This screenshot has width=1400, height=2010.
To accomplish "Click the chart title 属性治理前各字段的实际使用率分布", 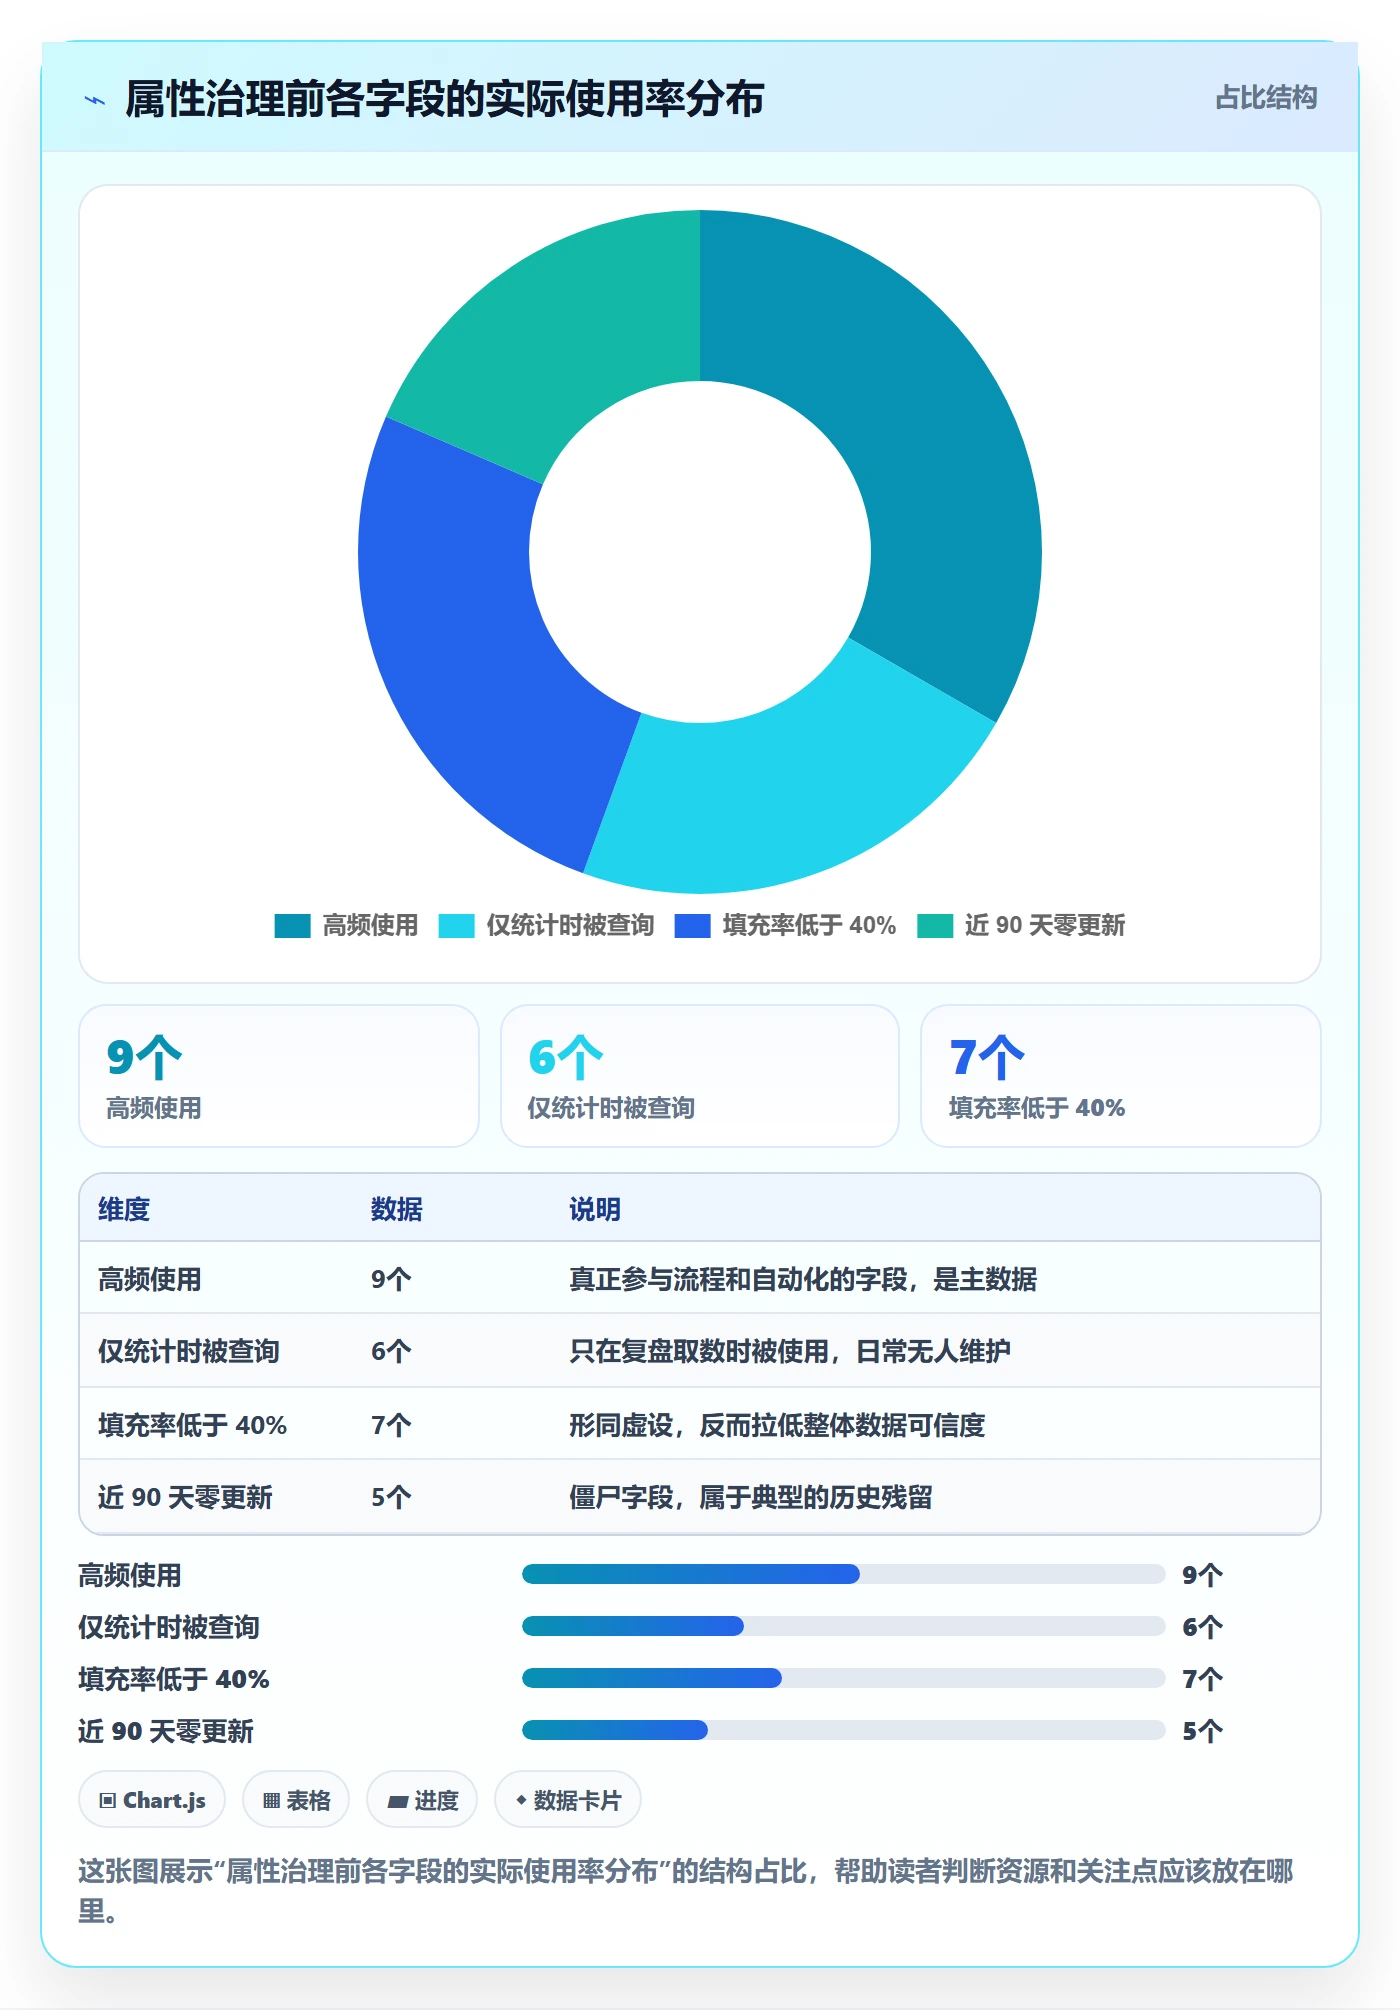I will click(445, 99).
